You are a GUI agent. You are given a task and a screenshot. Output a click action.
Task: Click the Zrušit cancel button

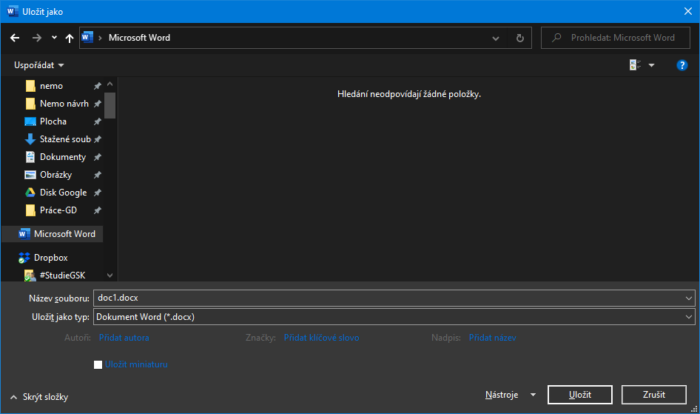(654, 395)
